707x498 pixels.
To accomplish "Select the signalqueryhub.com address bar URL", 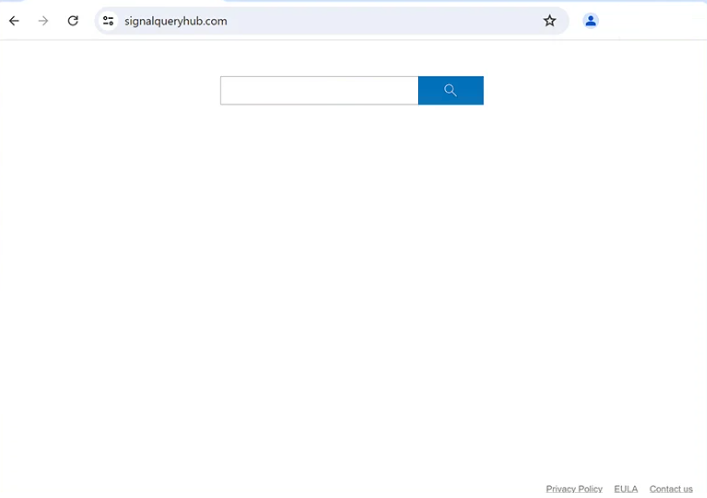I will pos(176,21).
